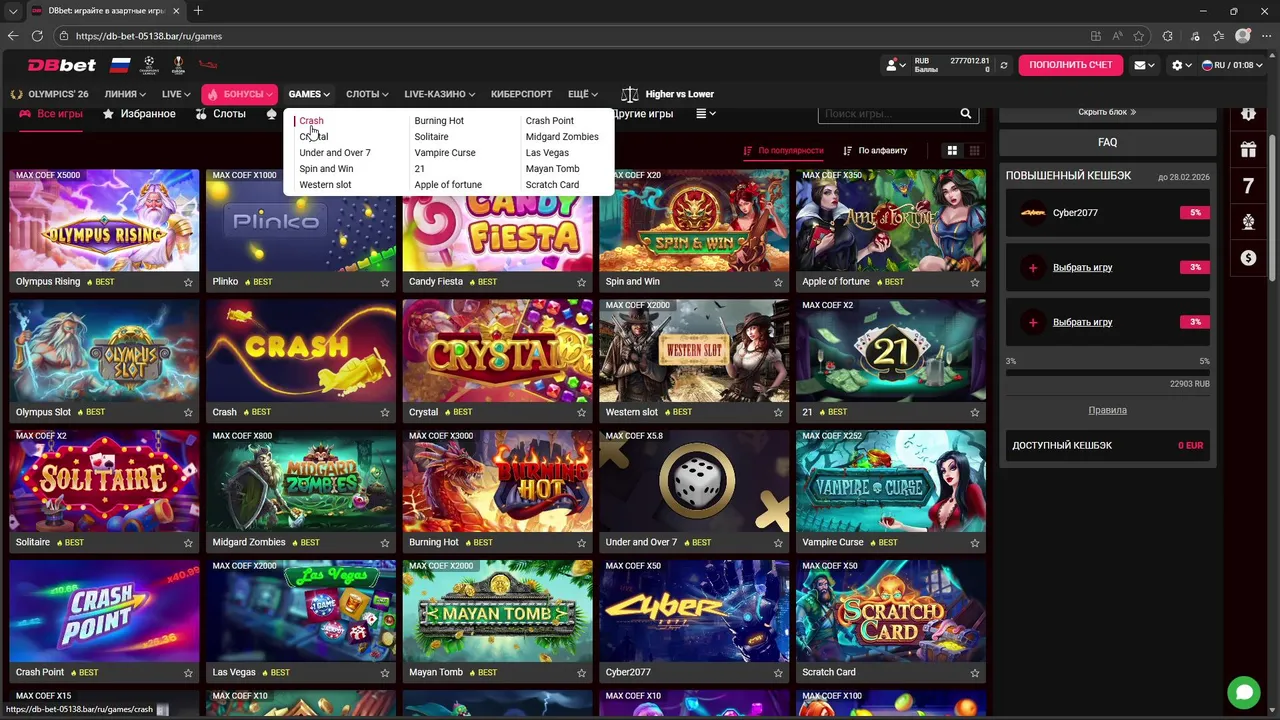
Task: Switch to the Избранное tab
Action: (x=139, y=114)
